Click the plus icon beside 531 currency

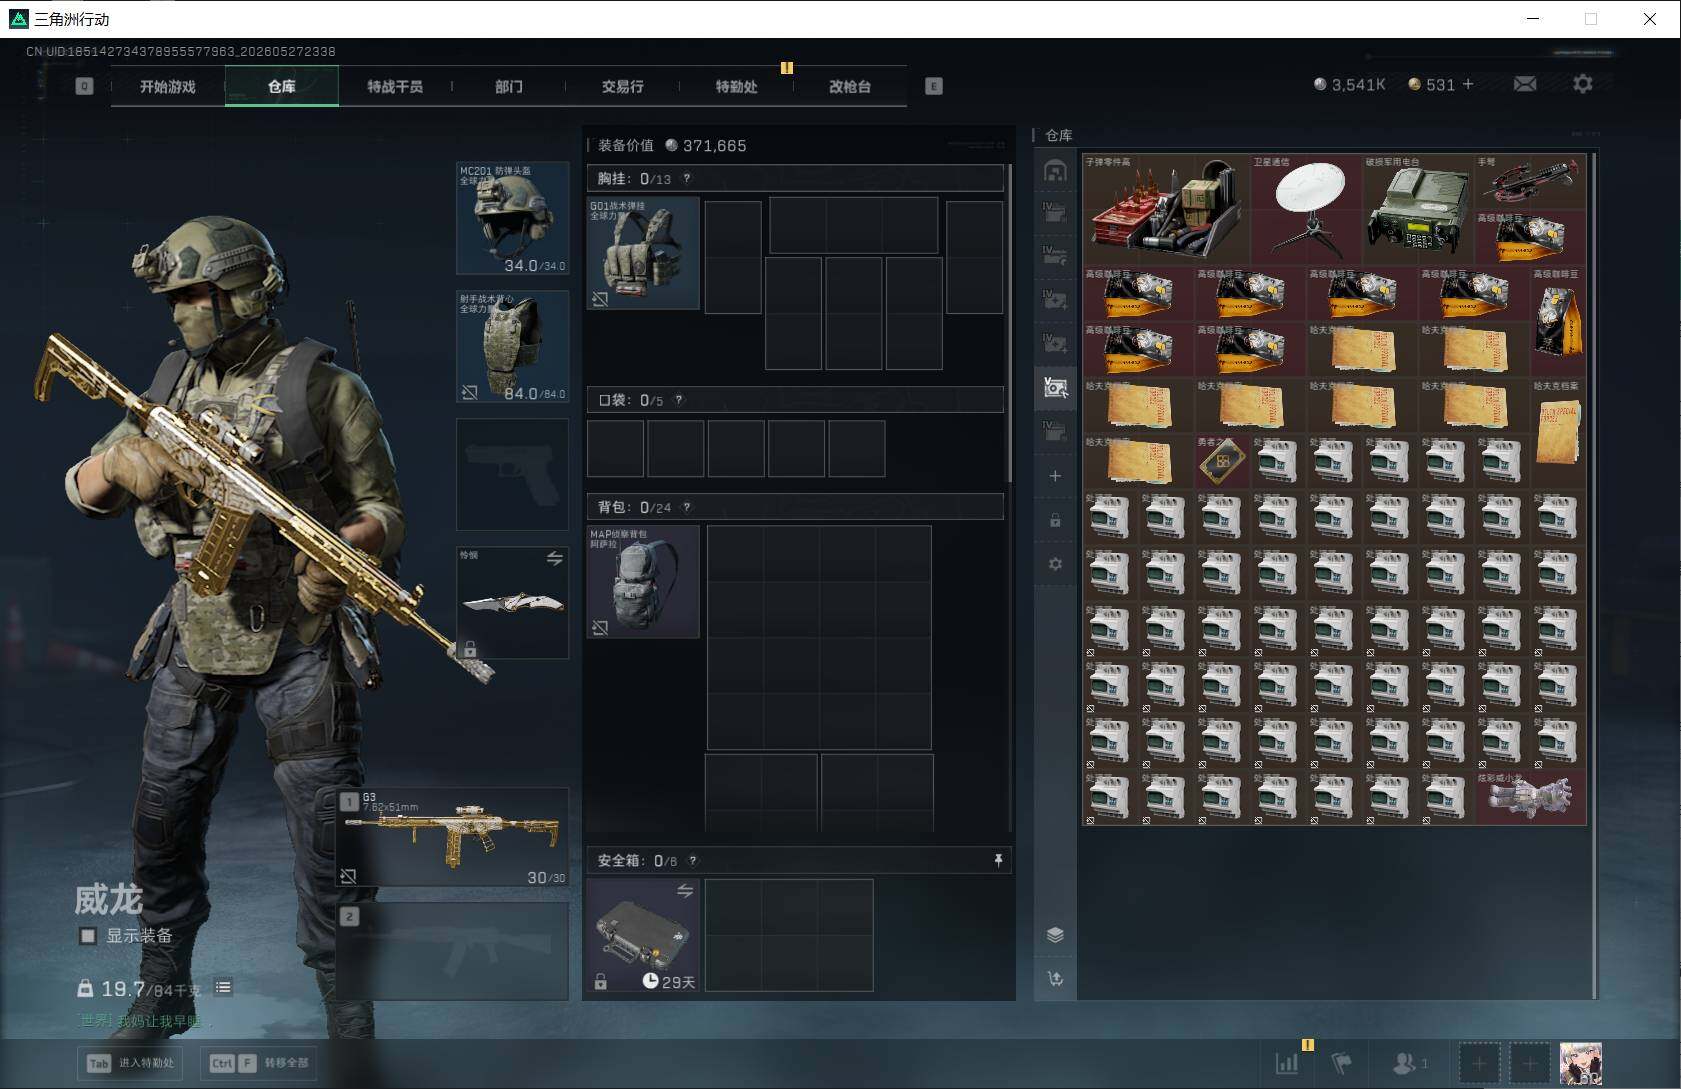[1468, 85]
